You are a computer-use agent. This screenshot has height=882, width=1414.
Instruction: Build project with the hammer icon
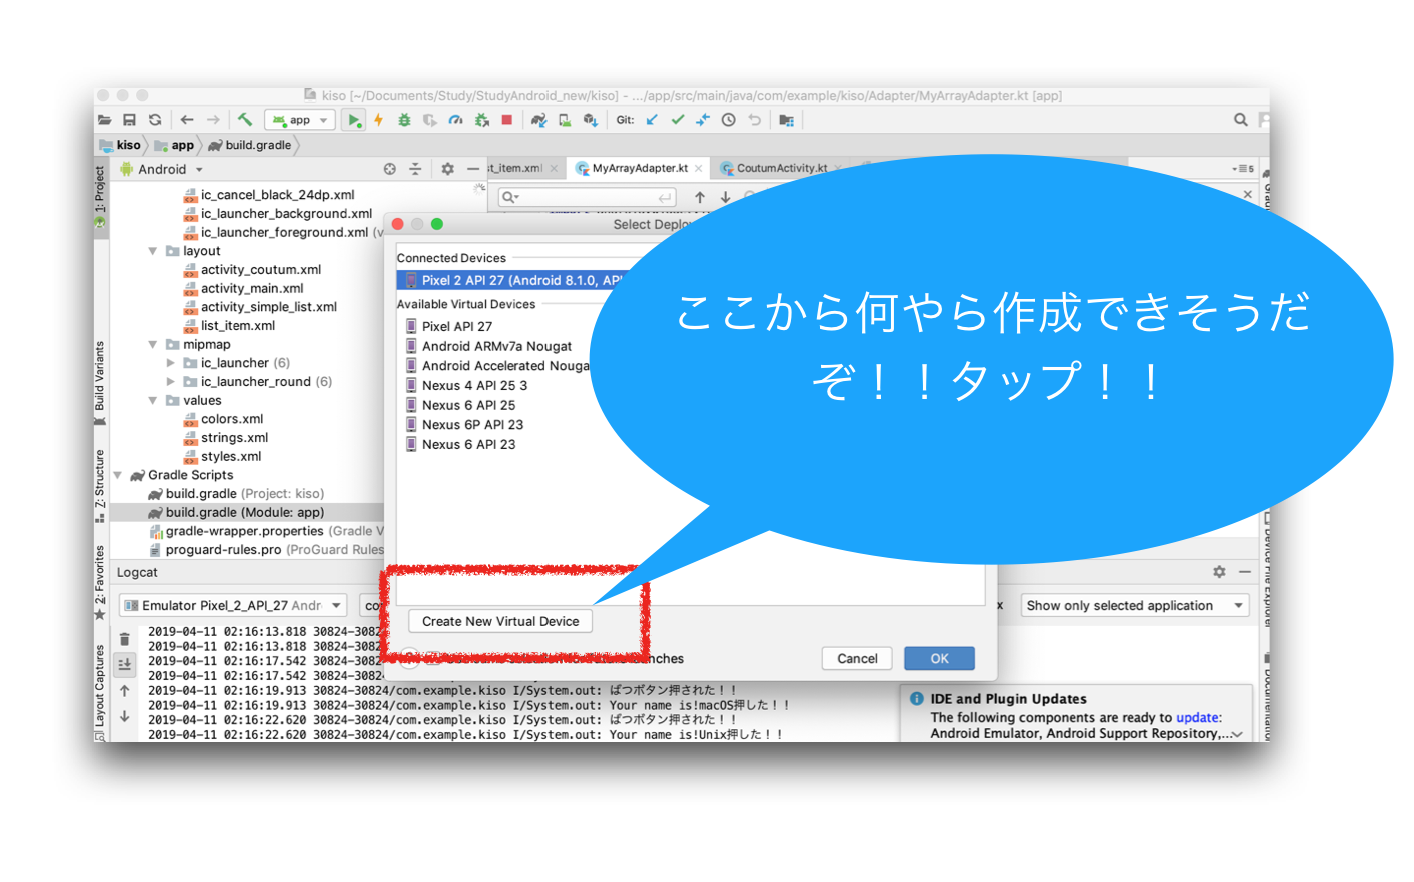(245, 120)
